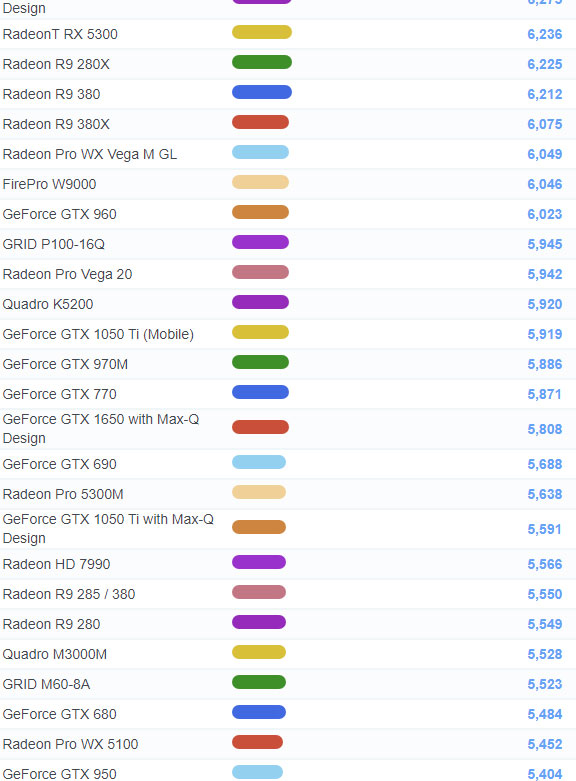This screenshot has height=781, width=576.
Task: Click the score 5,591
Action: (x=545, y=529)
